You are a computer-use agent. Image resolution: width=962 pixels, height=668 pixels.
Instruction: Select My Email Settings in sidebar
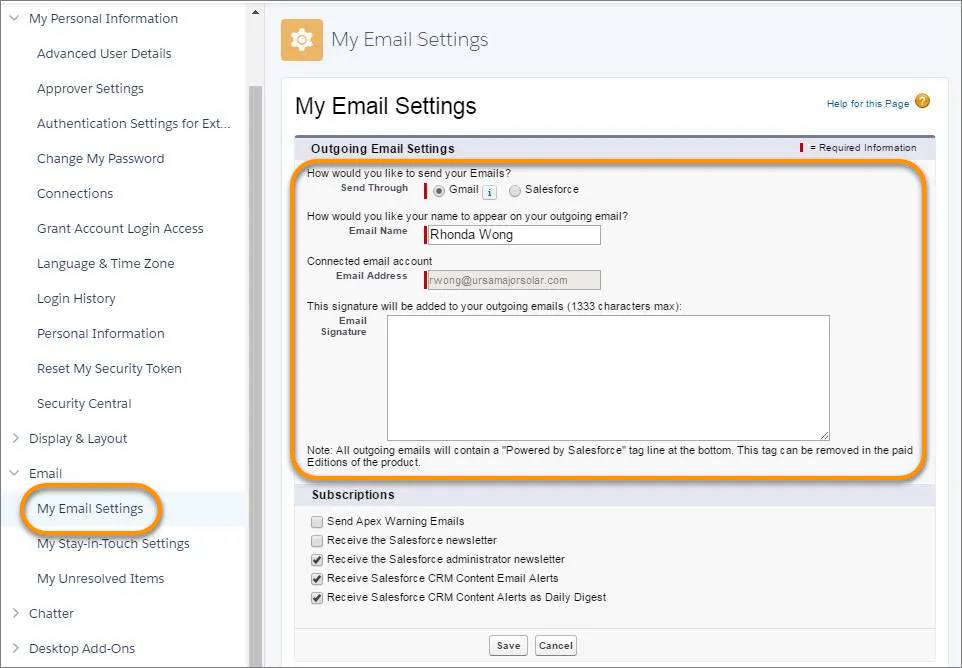(90, 508)
